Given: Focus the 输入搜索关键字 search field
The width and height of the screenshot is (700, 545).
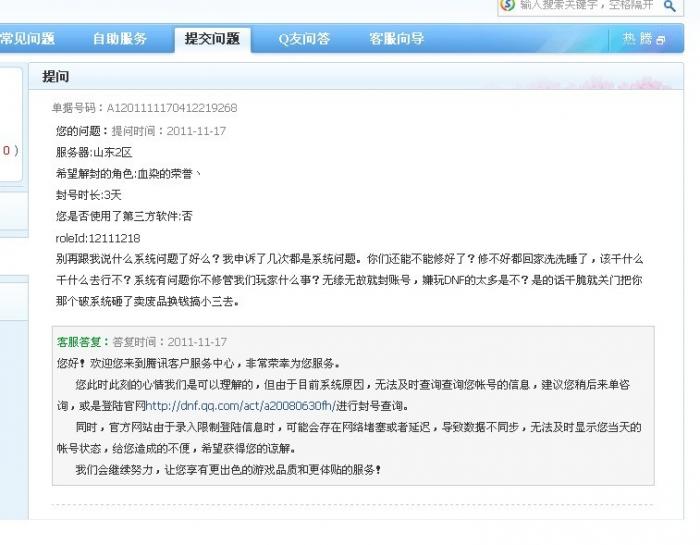Looking at the screenshot, I should 587,5.
